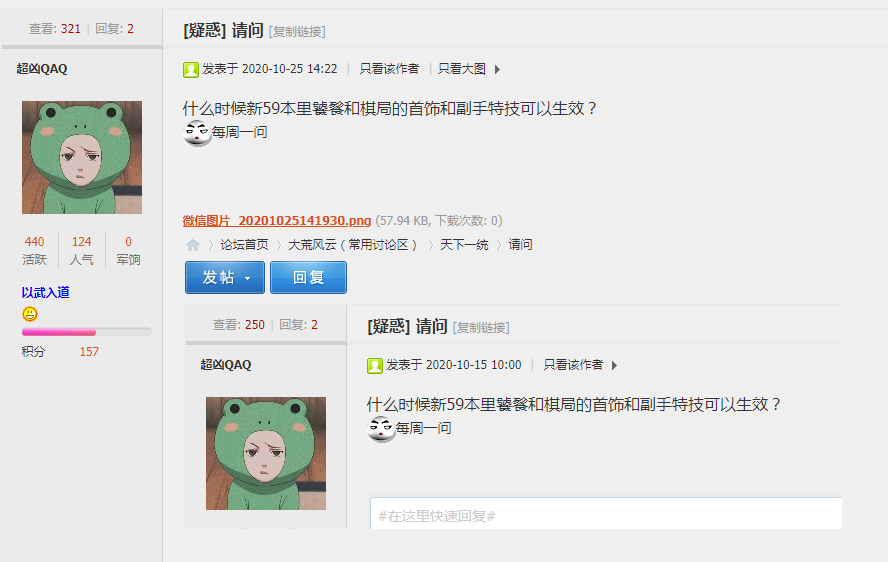Click the pink points progress bar
This screenshot has width=888, height=562.
[x=87, y=332]
